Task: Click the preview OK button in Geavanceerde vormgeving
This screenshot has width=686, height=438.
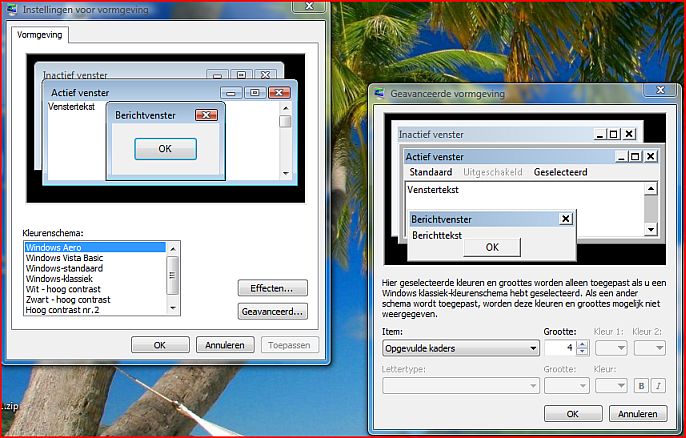Action: pyautogui.click(x=492, y=247)
